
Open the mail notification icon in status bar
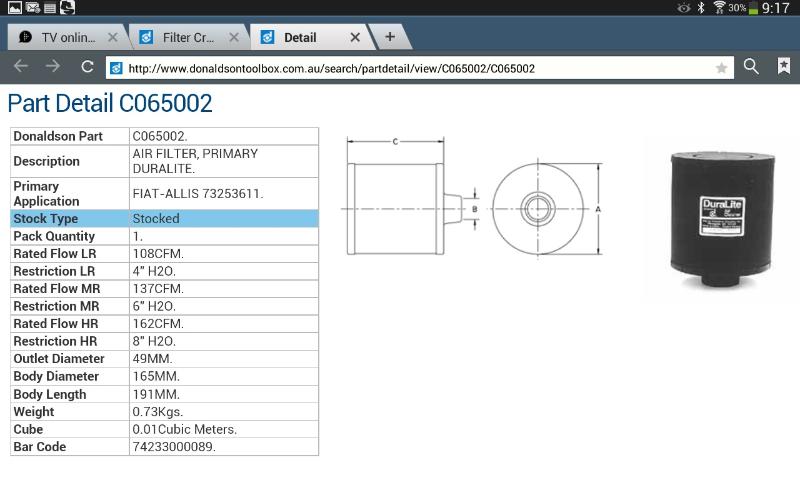click(33, 7)
